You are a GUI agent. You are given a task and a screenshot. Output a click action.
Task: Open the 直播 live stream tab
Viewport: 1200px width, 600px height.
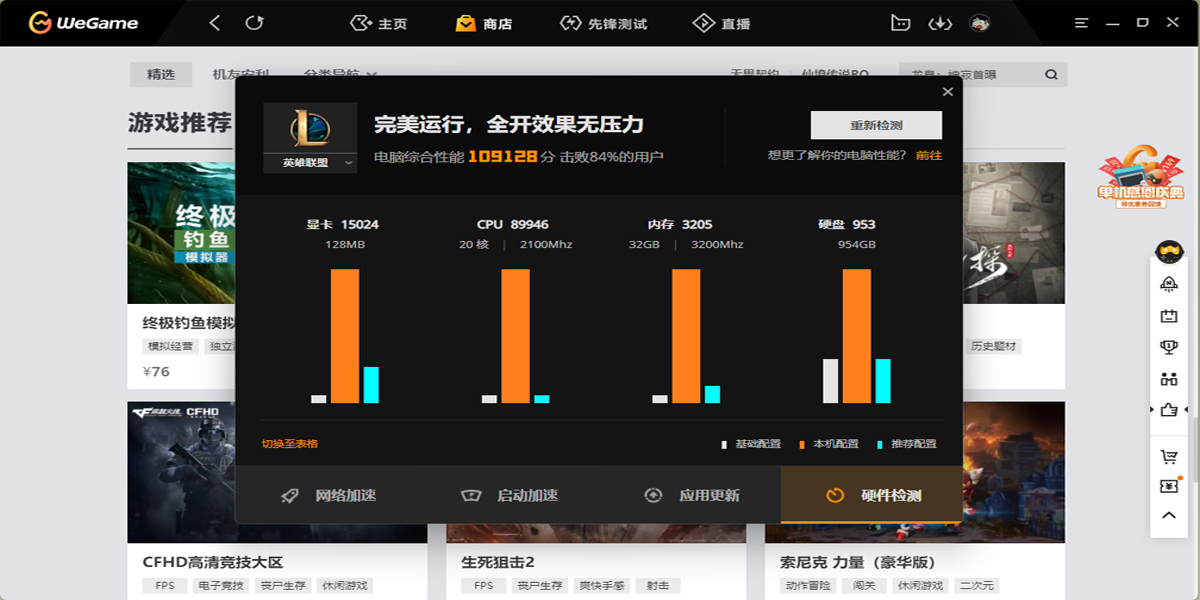point(721,23)
